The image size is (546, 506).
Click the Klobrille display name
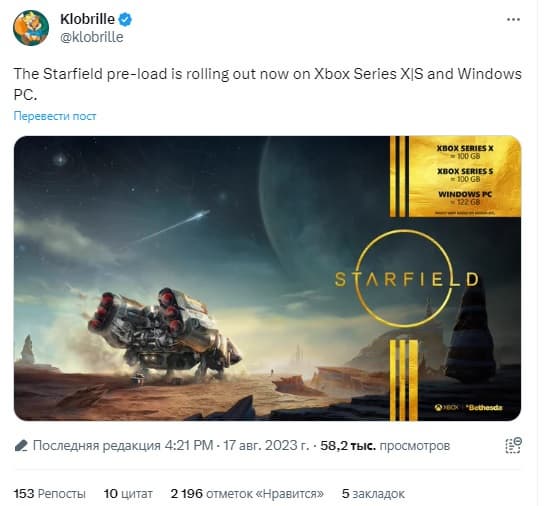[87, 19]
